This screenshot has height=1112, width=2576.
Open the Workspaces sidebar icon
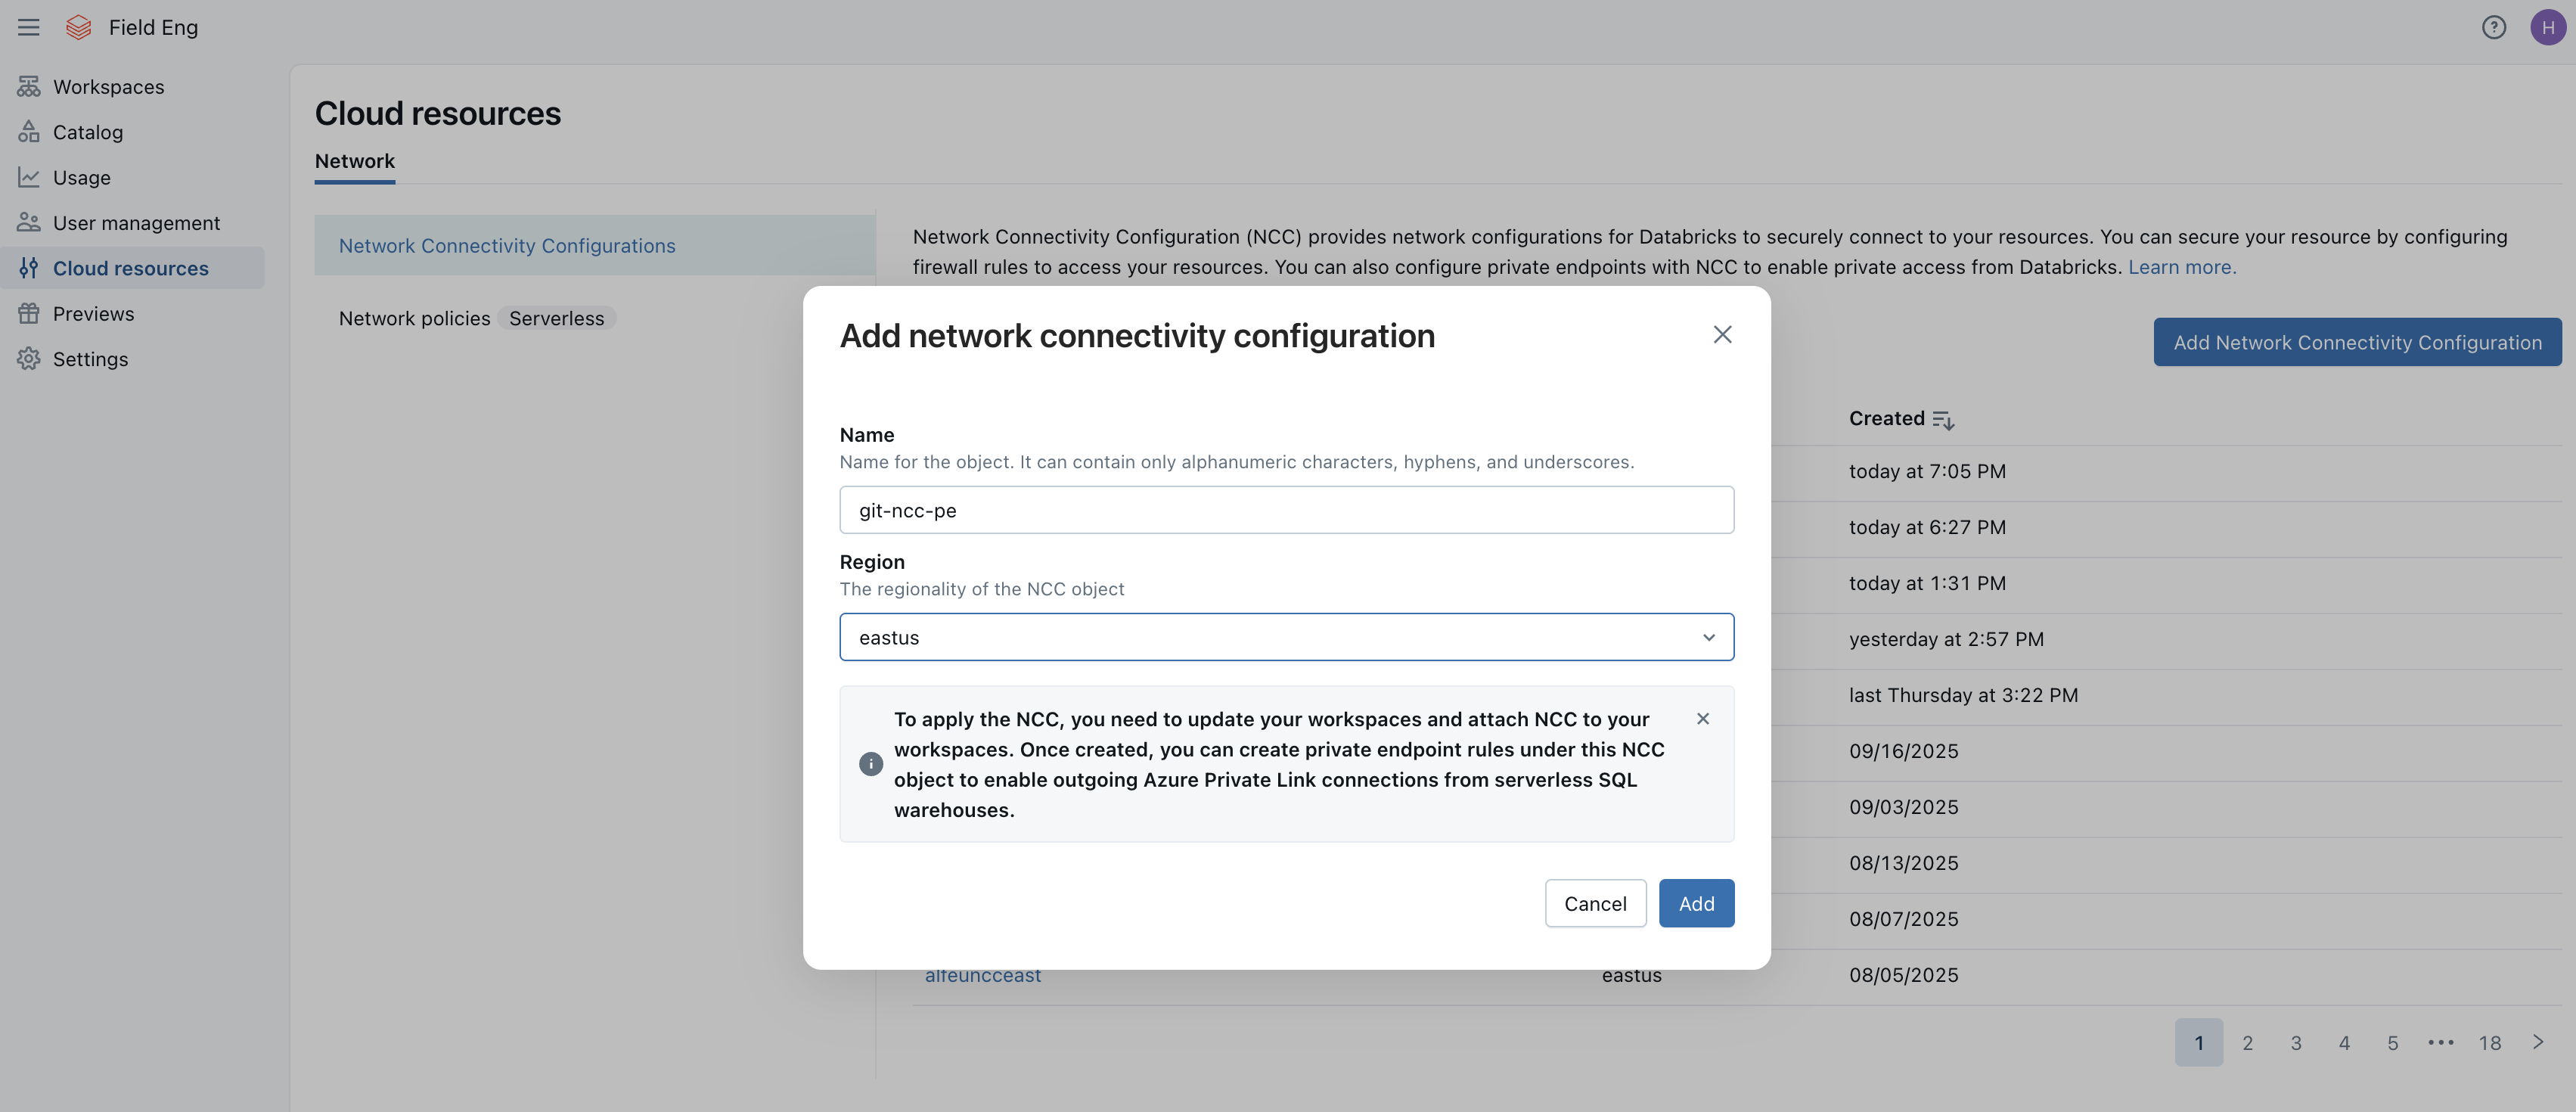click(29, 86)
